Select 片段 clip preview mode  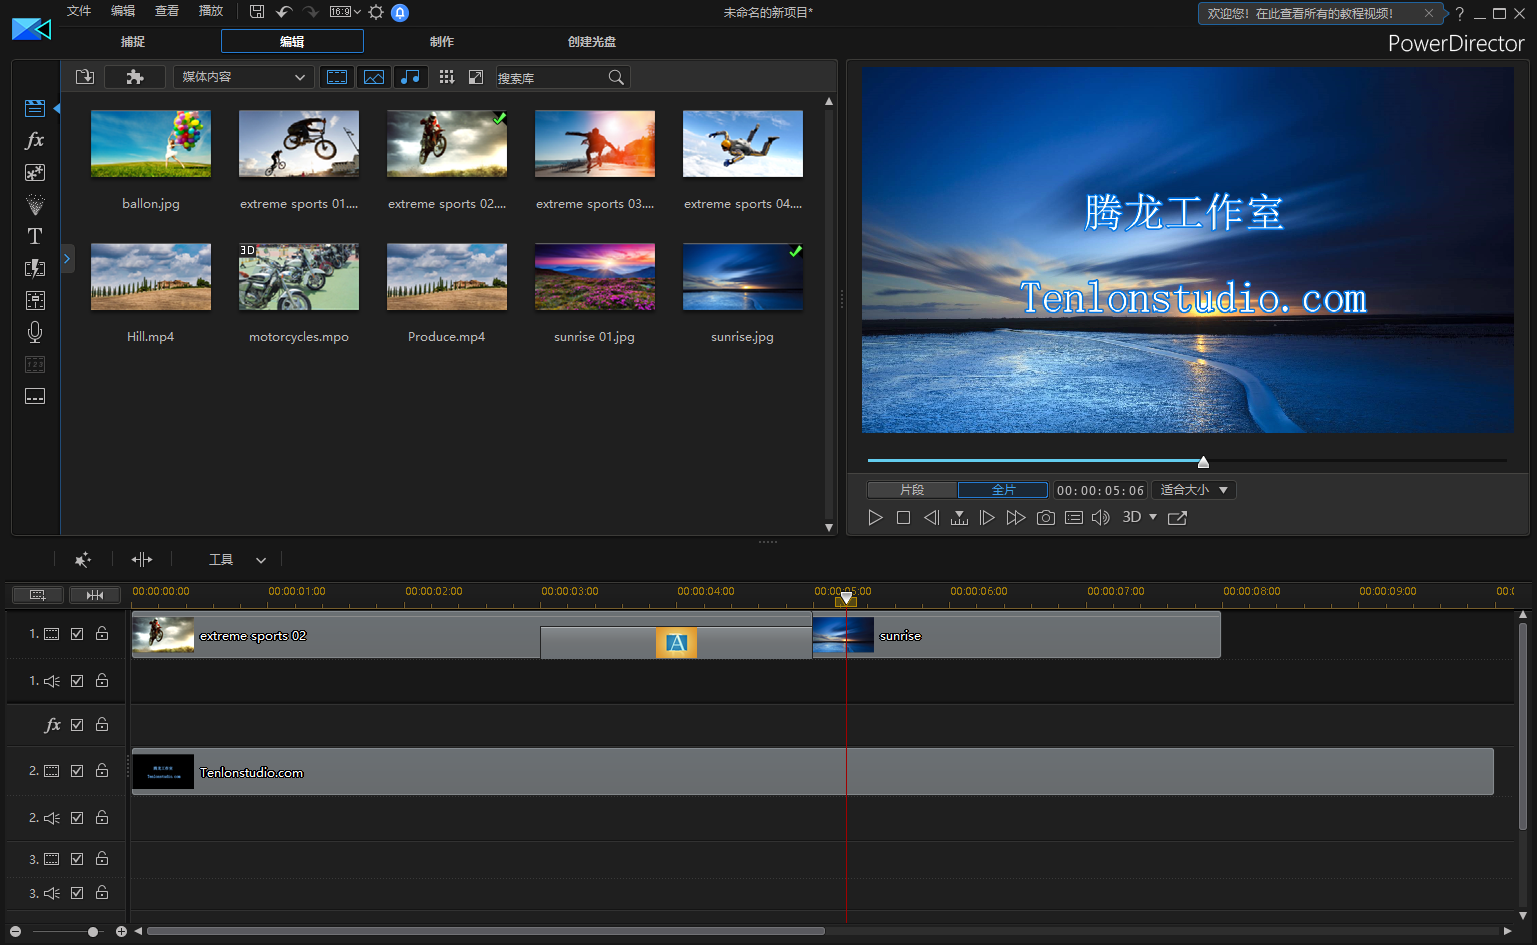point(912,490)
